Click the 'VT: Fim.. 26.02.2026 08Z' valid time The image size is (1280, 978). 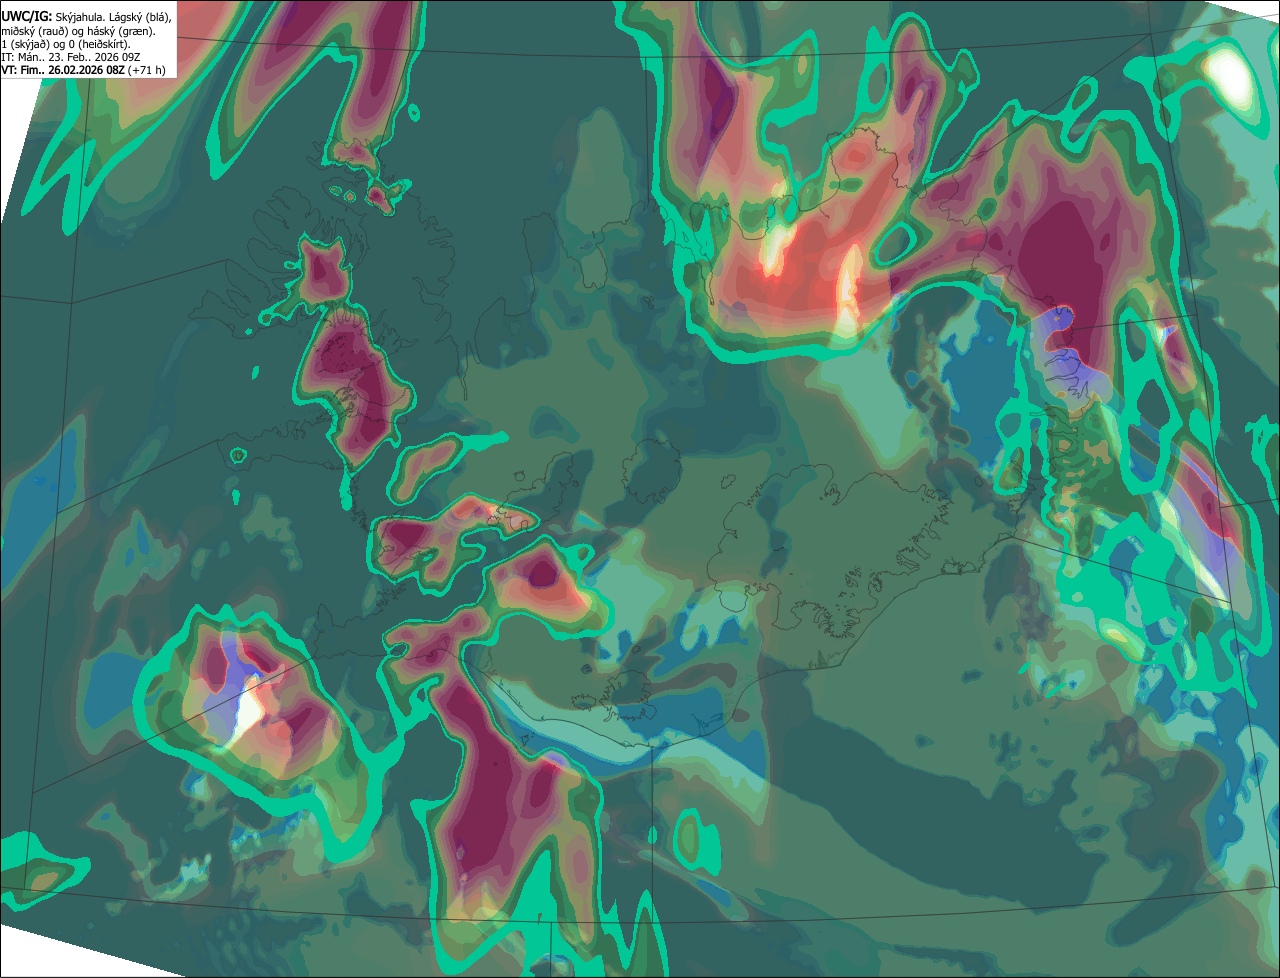pyautogui.click(x=63, y=70)
